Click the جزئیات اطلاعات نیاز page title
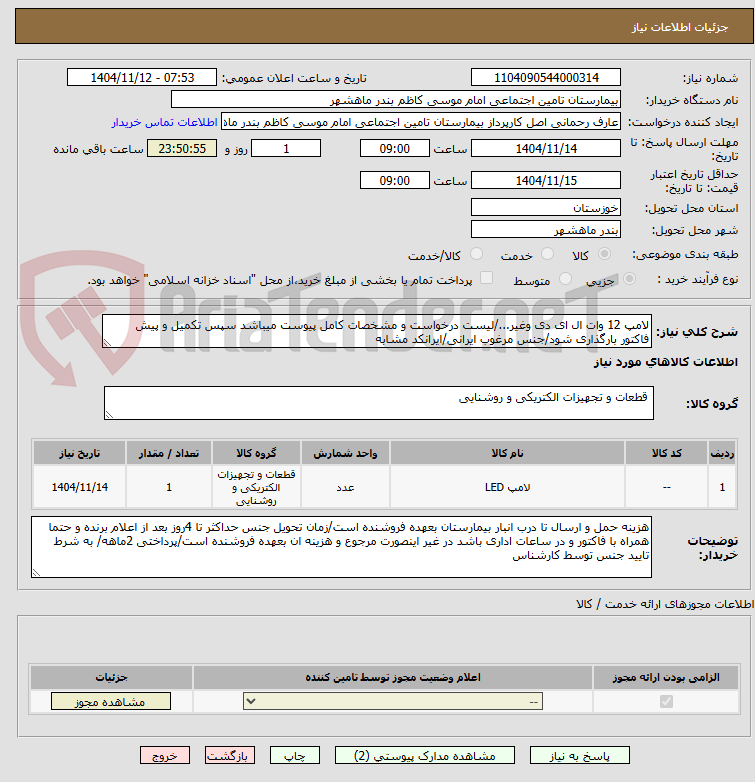Viewport: 755px width, 782px height. pos(680,27)
